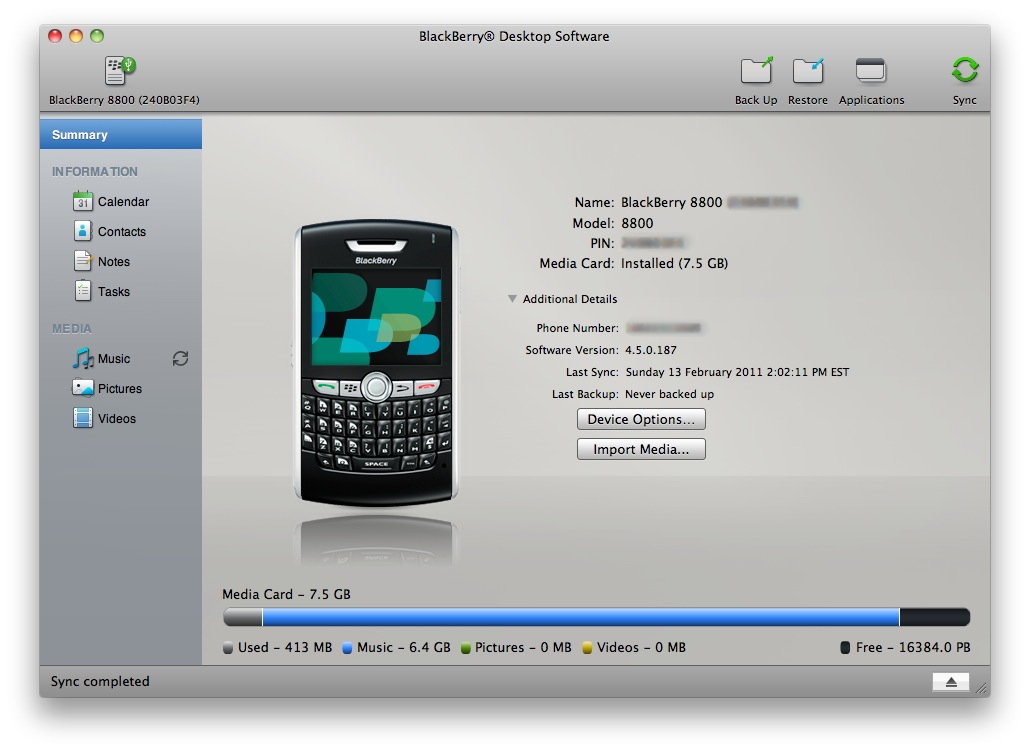Viewport: 1030px width, 752px height.
Task: Click the Import Media button
Action: tap(641, 449)
